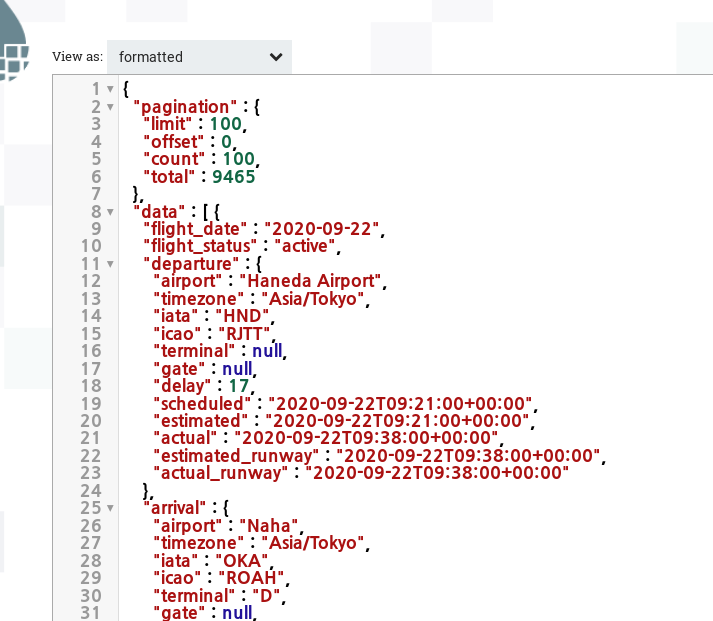Image resolution: width=713 pixels, height=621 pixels.
Task: Click the iata value "OKA"
Action: 242,561
